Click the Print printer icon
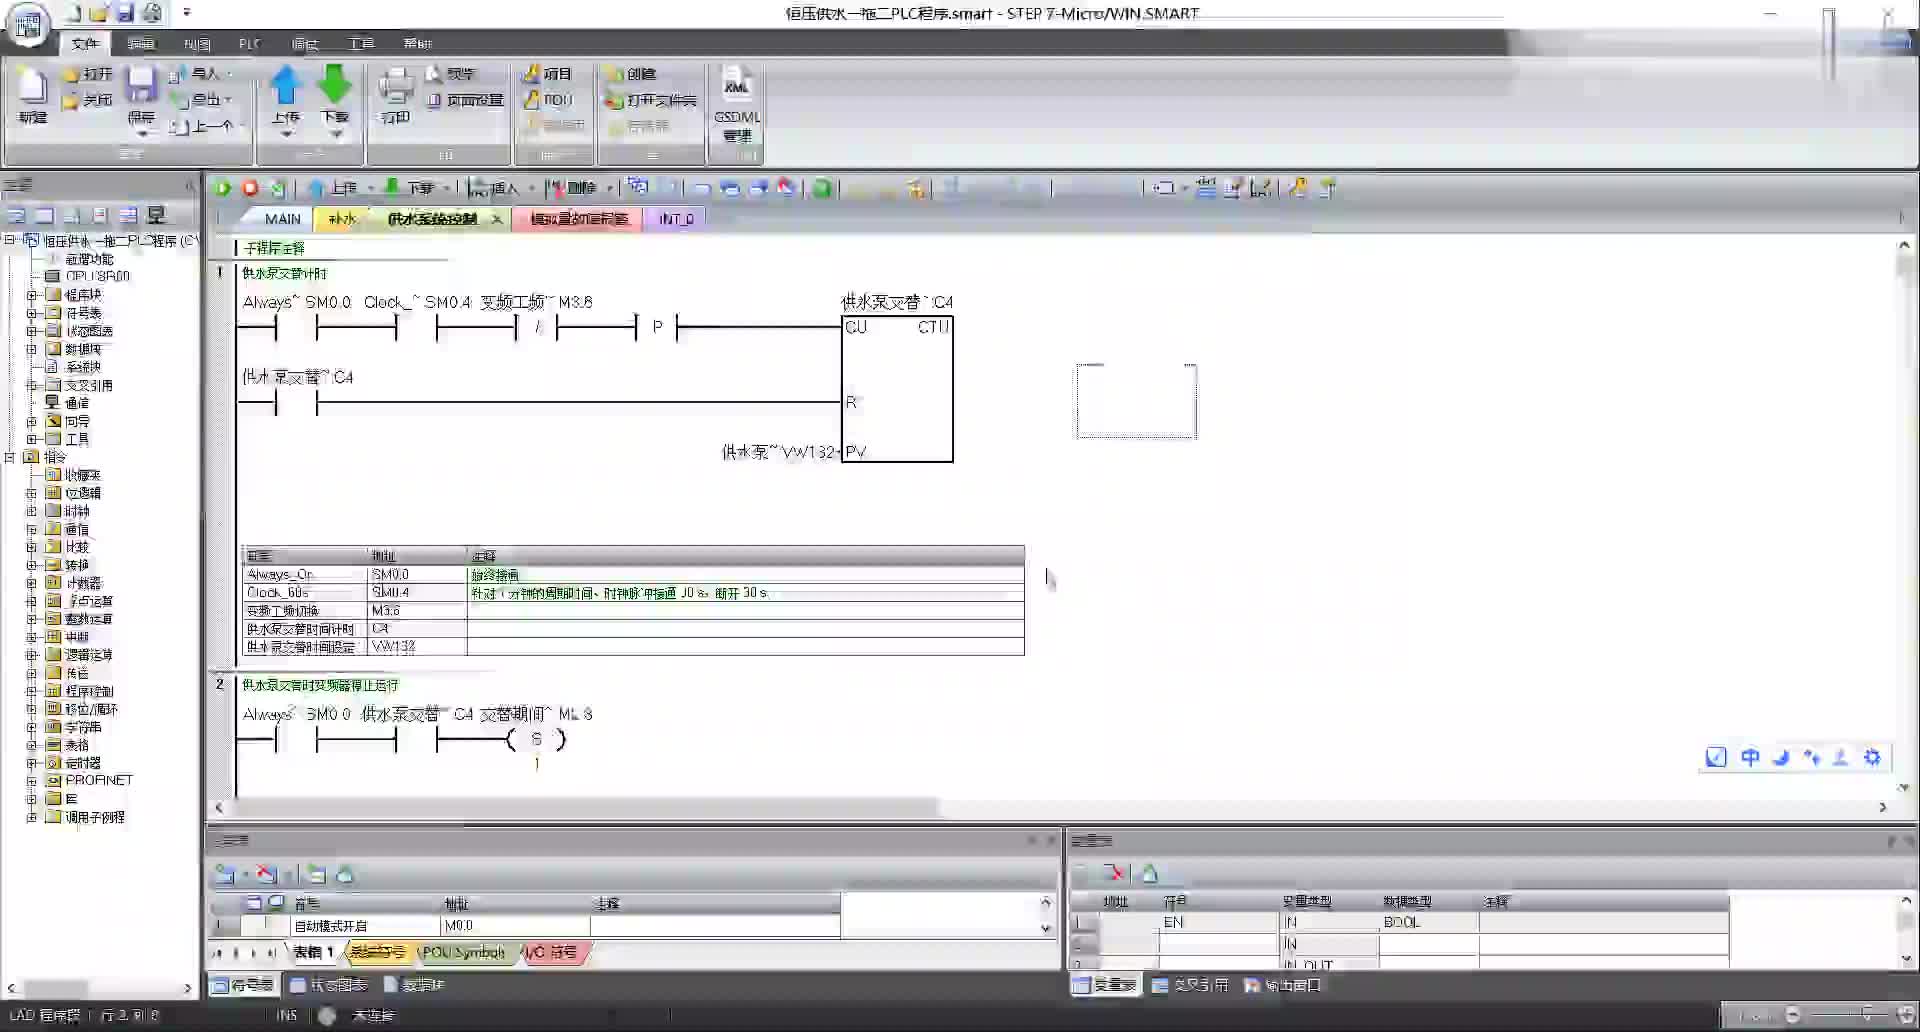This screenshot has width=1920, height=1032. pos(396,86)
